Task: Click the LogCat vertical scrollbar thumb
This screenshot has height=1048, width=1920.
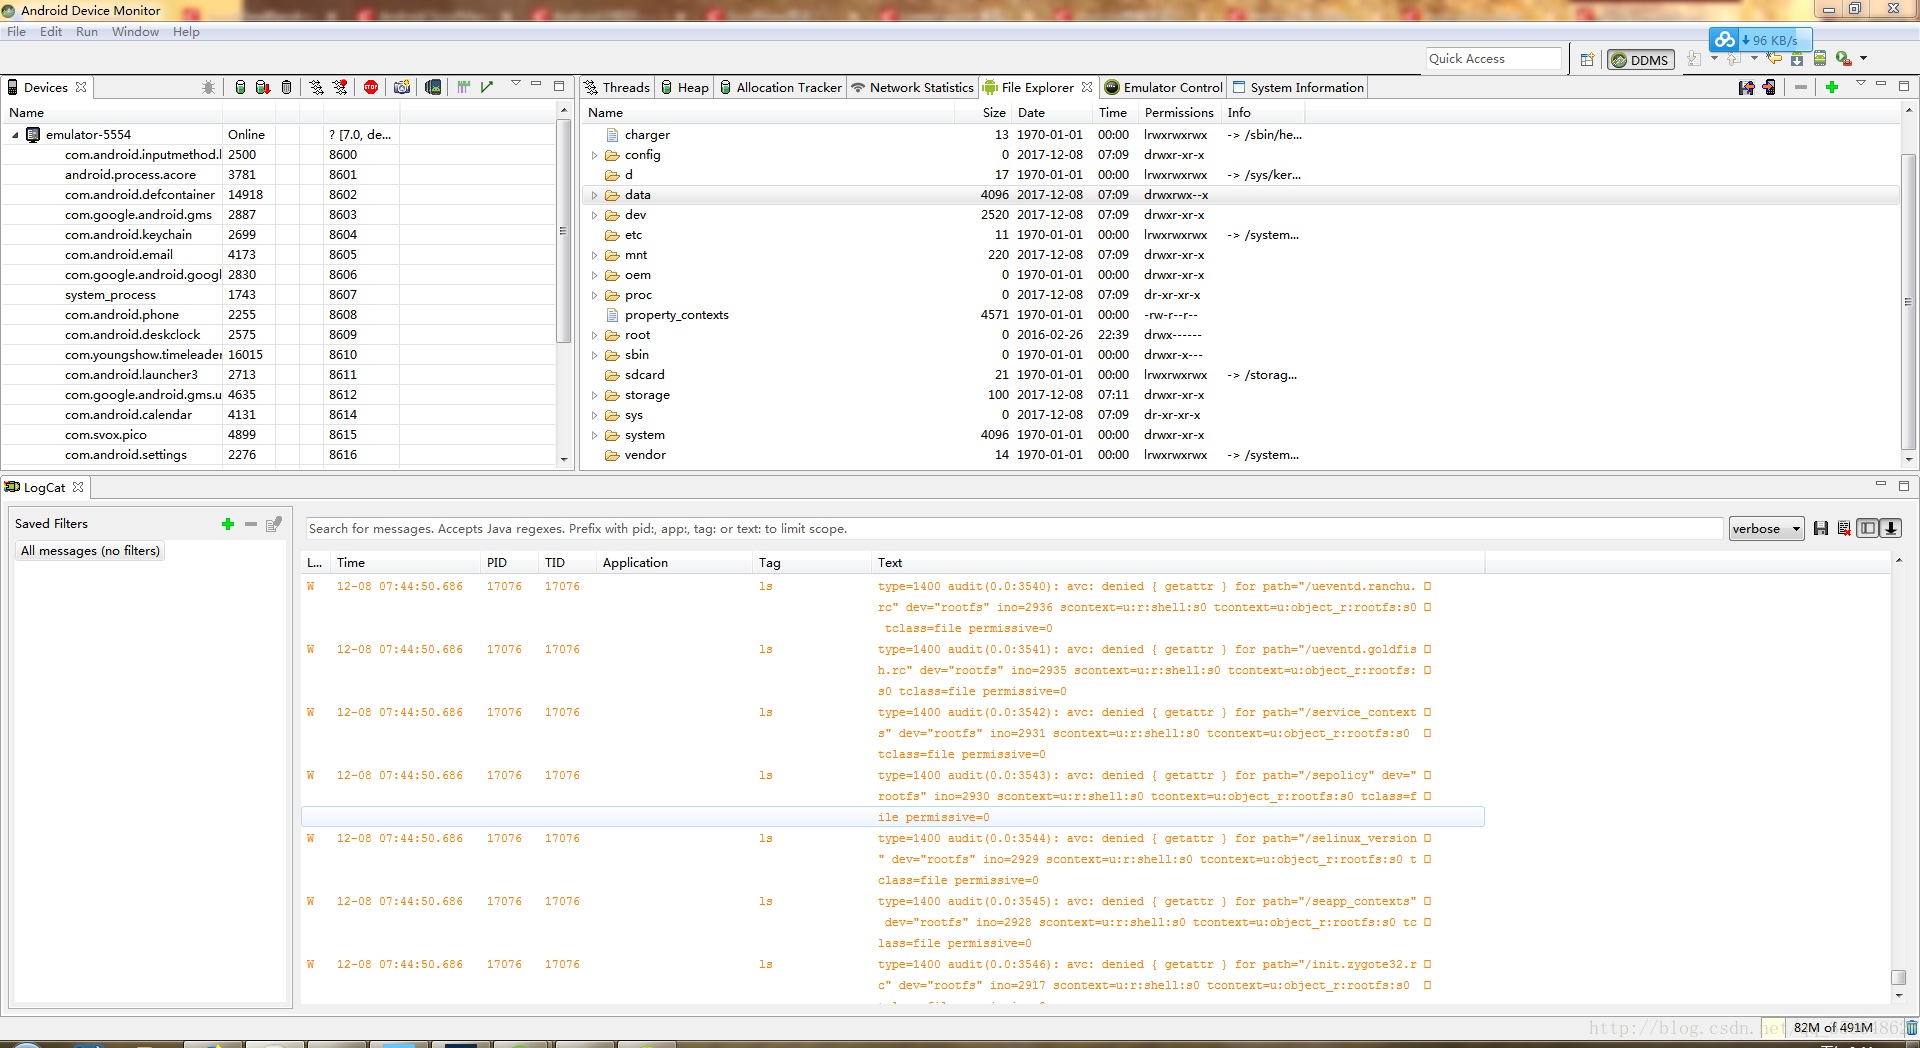Action: point(1898,977)
